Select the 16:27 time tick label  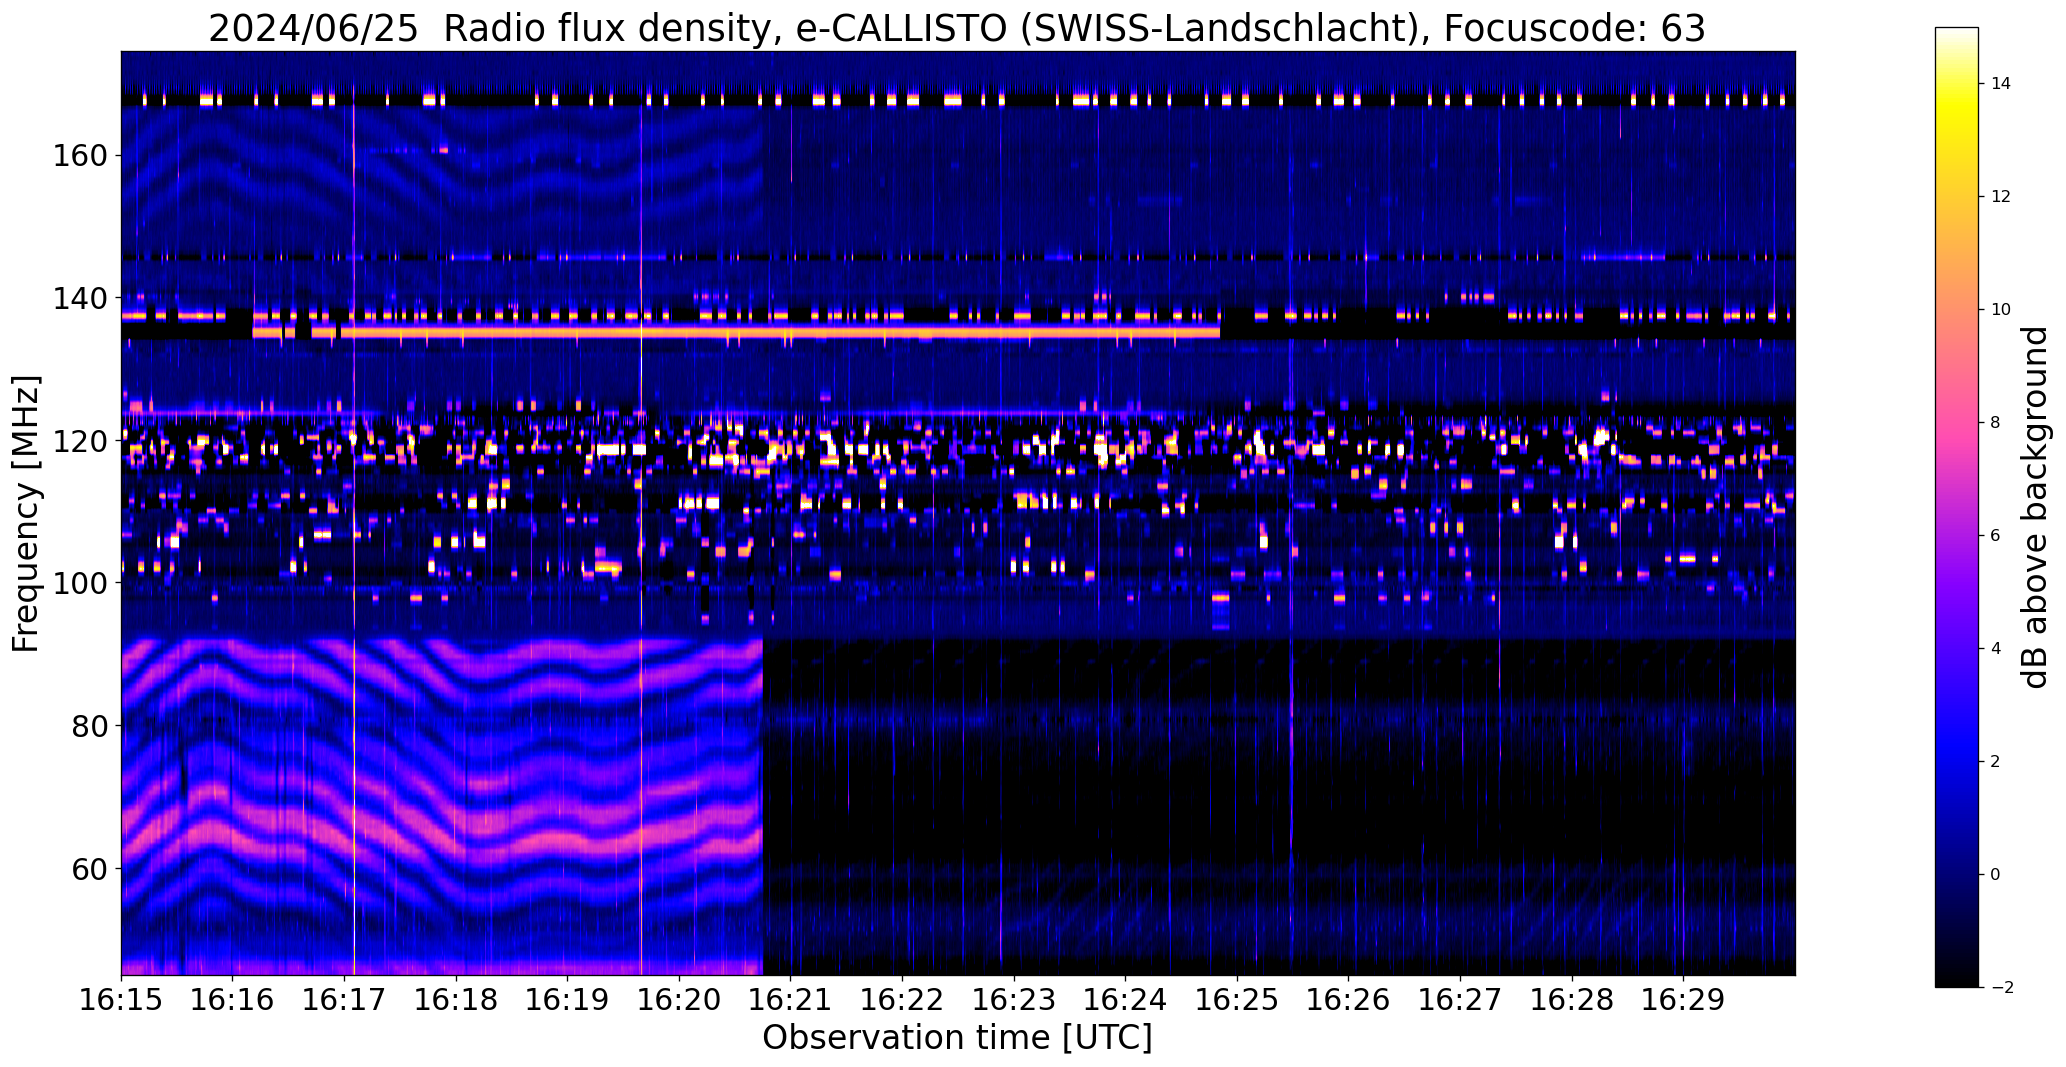point(1461,999)
